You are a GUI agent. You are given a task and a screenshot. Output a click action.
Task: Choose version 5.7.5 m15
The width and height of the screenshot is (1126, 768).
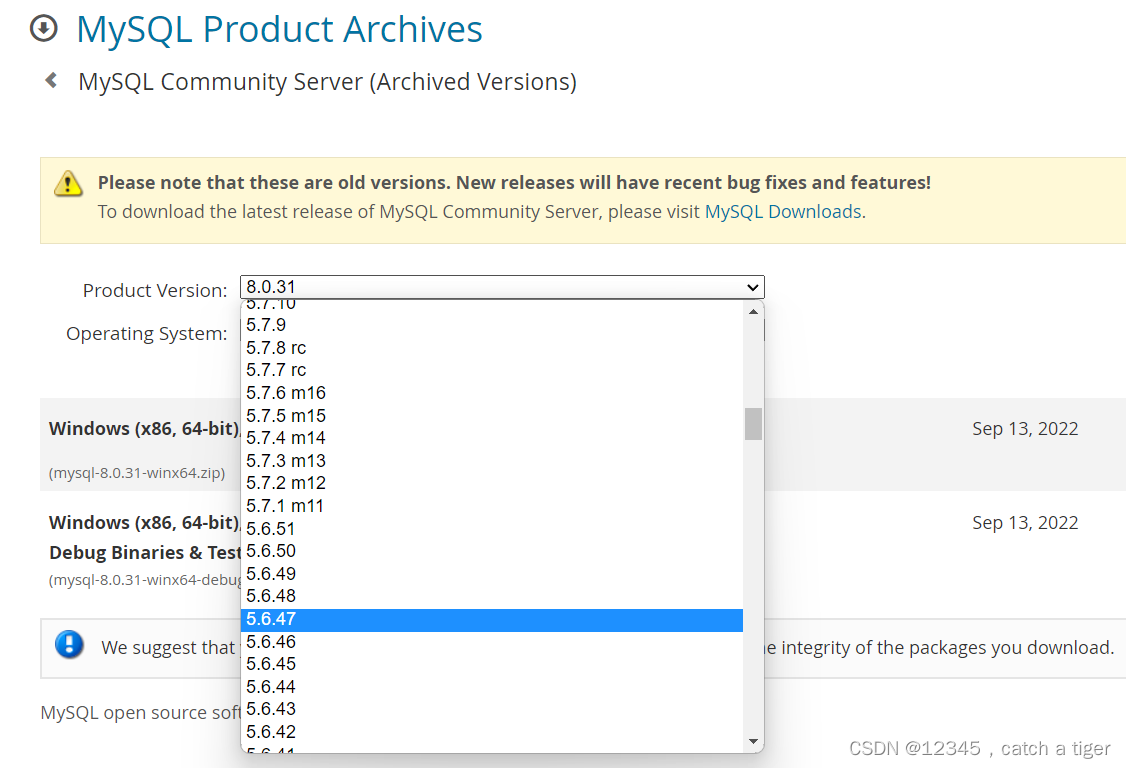click(x=492, y=416)
